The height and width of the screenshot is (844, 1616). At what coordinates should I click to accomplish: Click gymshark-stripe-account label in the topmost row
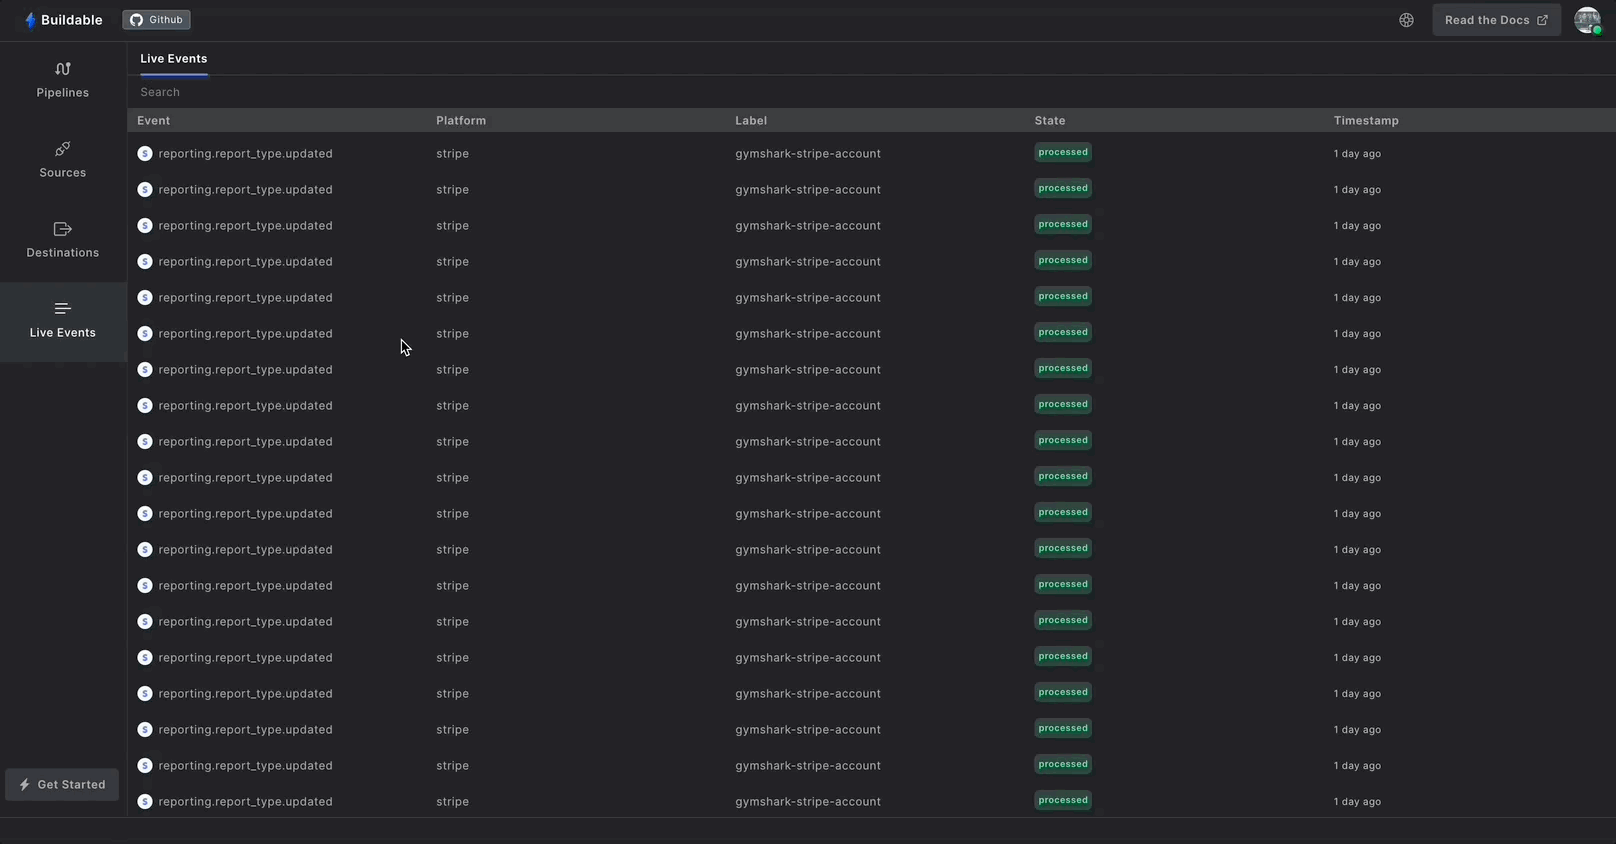pyautogui.click(x=808, y=154)
